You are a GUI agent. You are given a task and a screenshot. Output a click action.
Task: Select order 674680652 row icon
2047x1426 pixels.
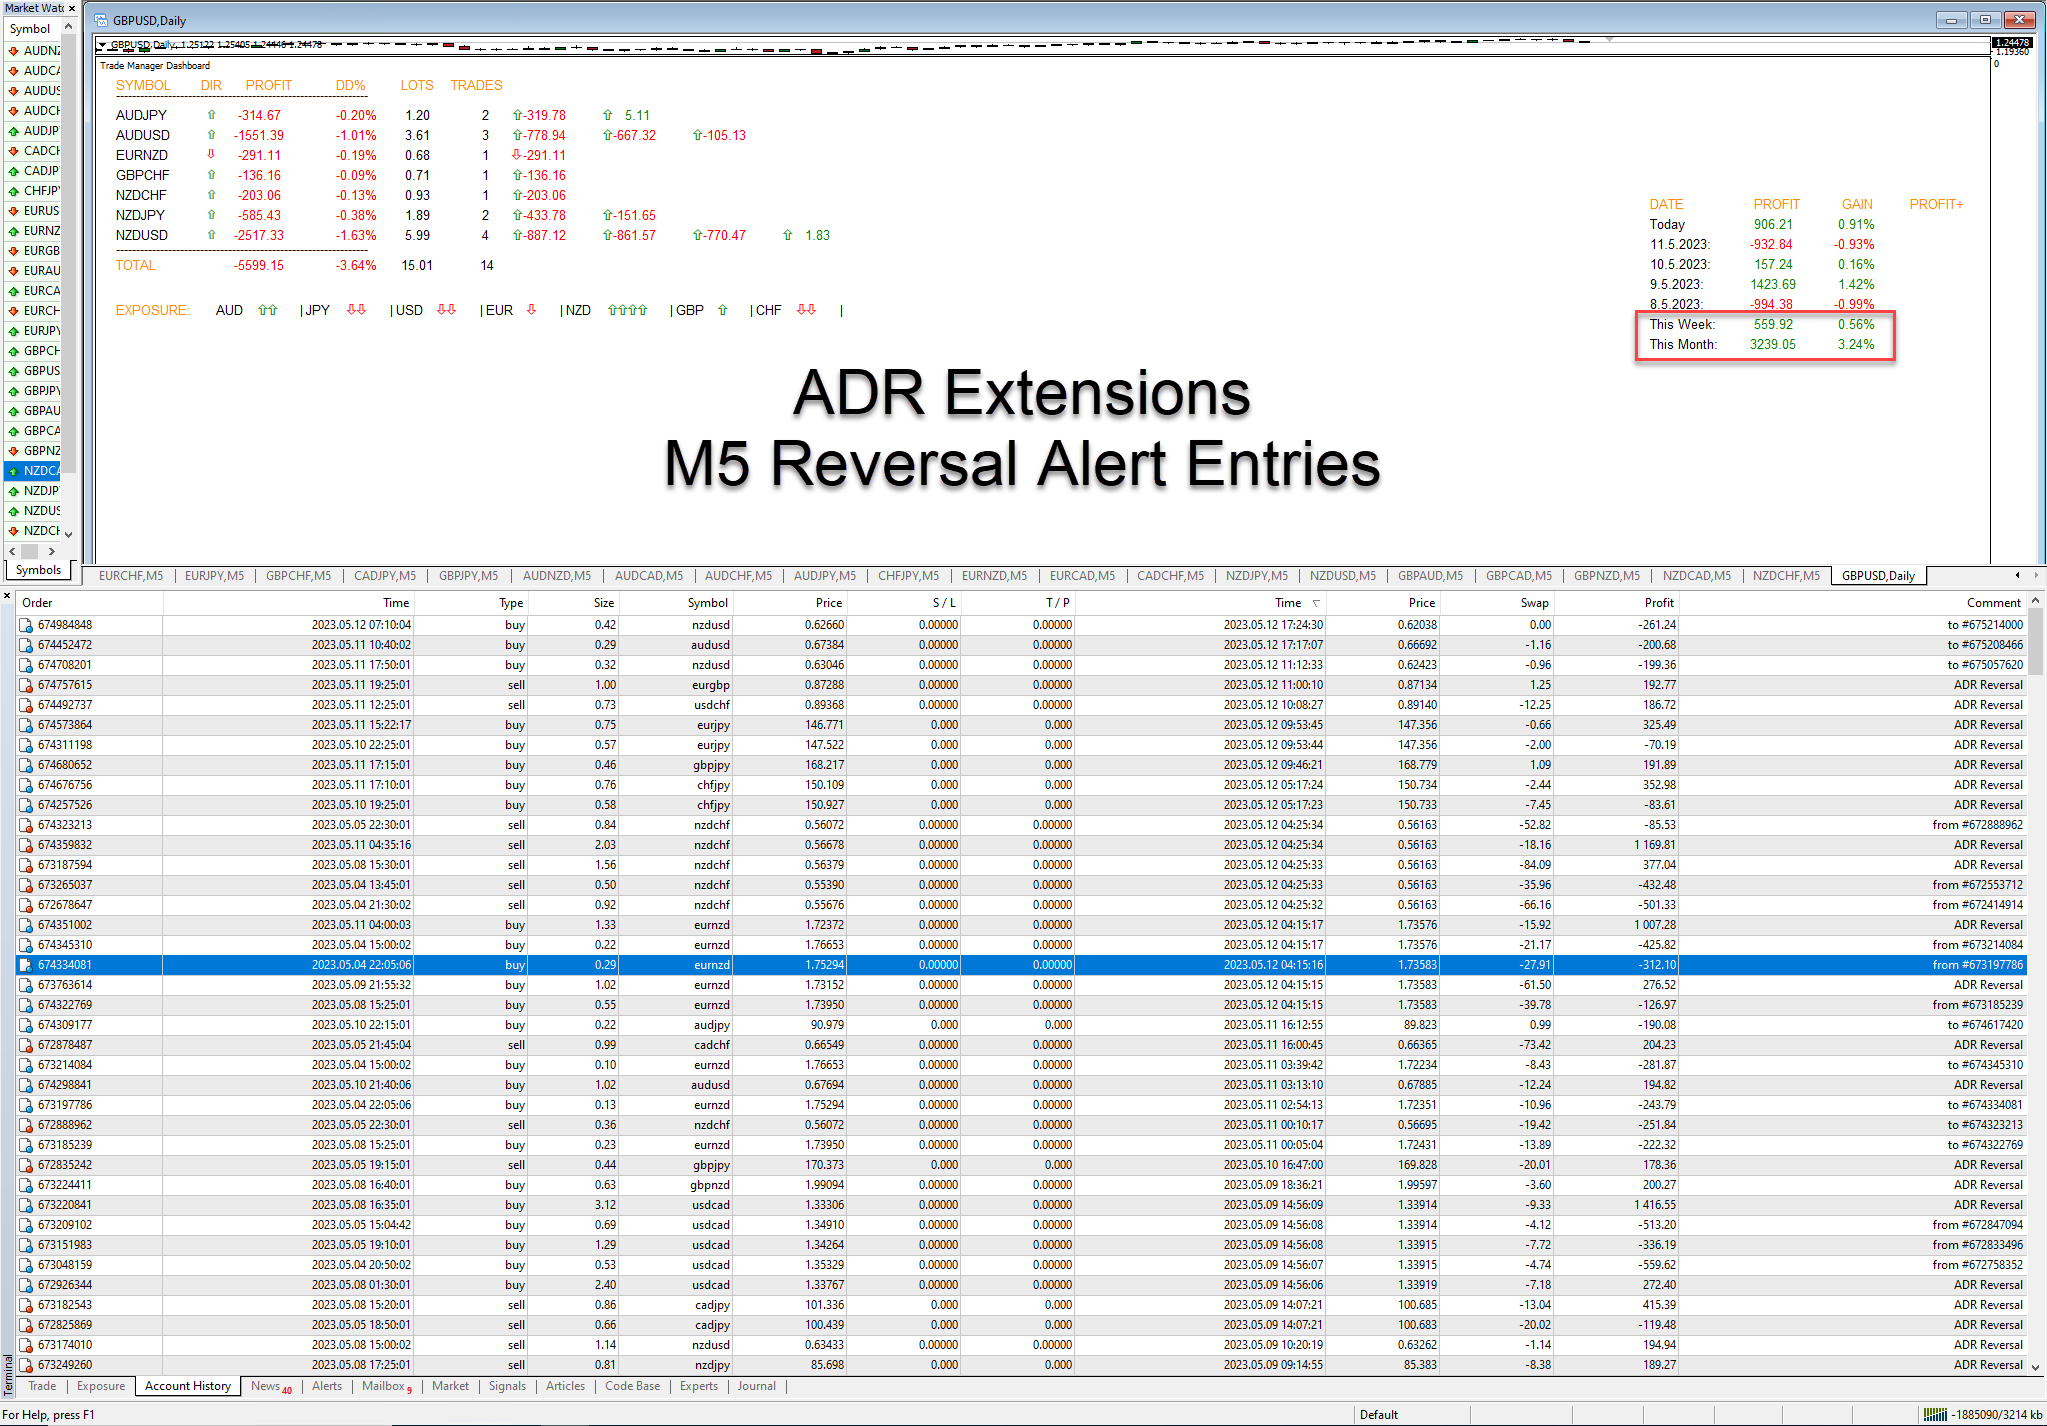pyautogui.click(x=26, y=765)
